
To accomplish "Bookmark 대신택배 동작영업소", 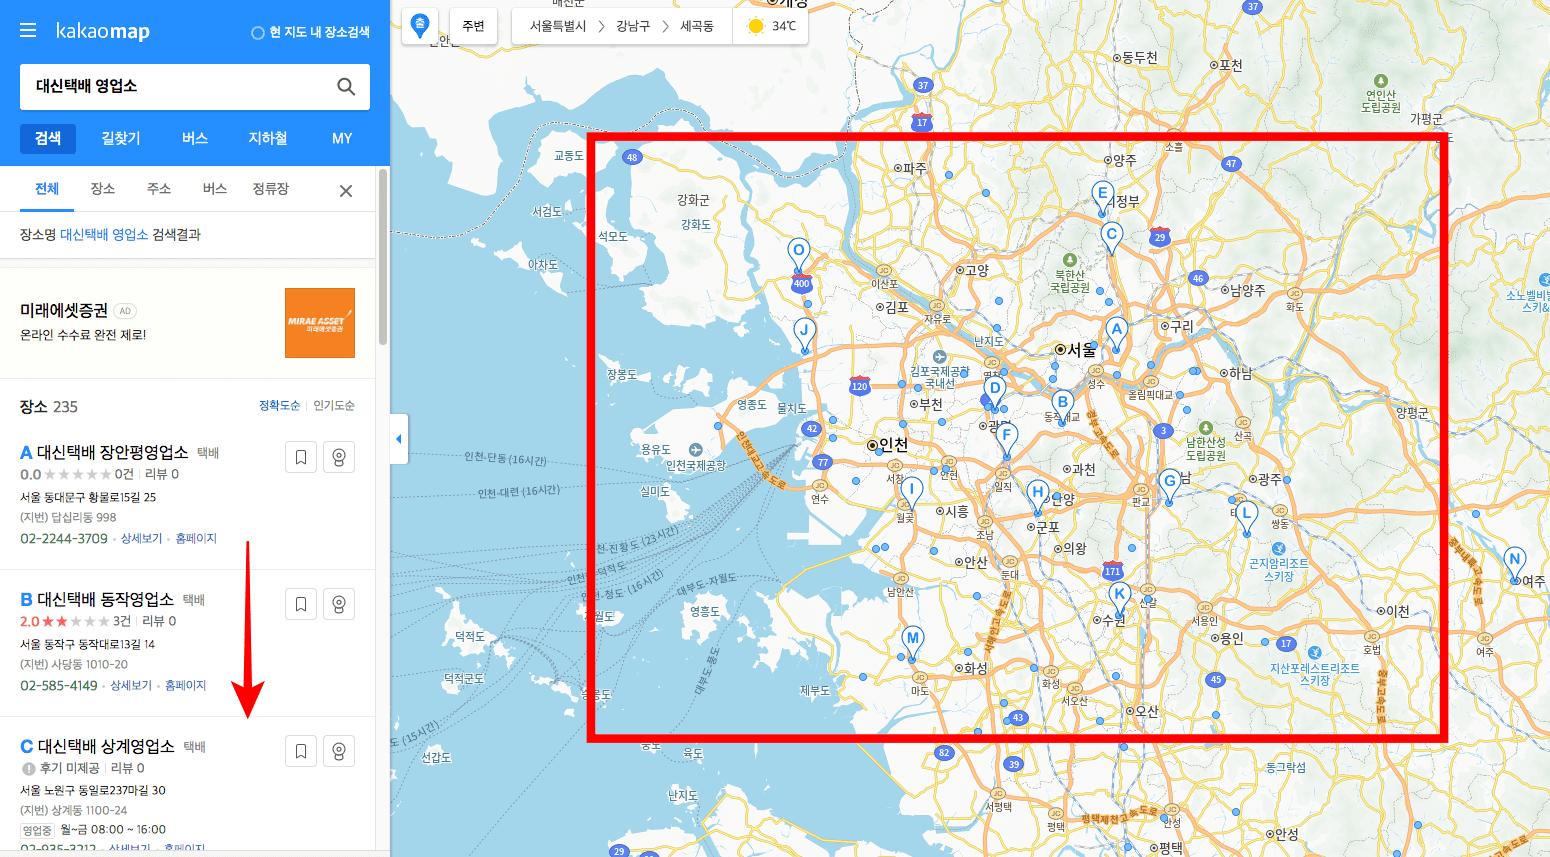I will pos(301,604).
